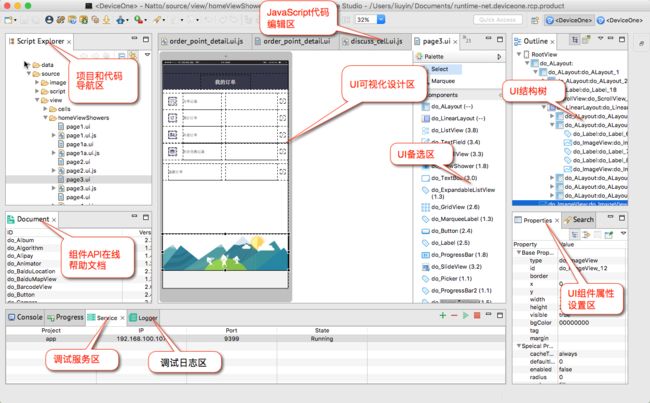Expand the Palette flyout arrow
This screenshot has width=650, height=403.
coord(499,56)
